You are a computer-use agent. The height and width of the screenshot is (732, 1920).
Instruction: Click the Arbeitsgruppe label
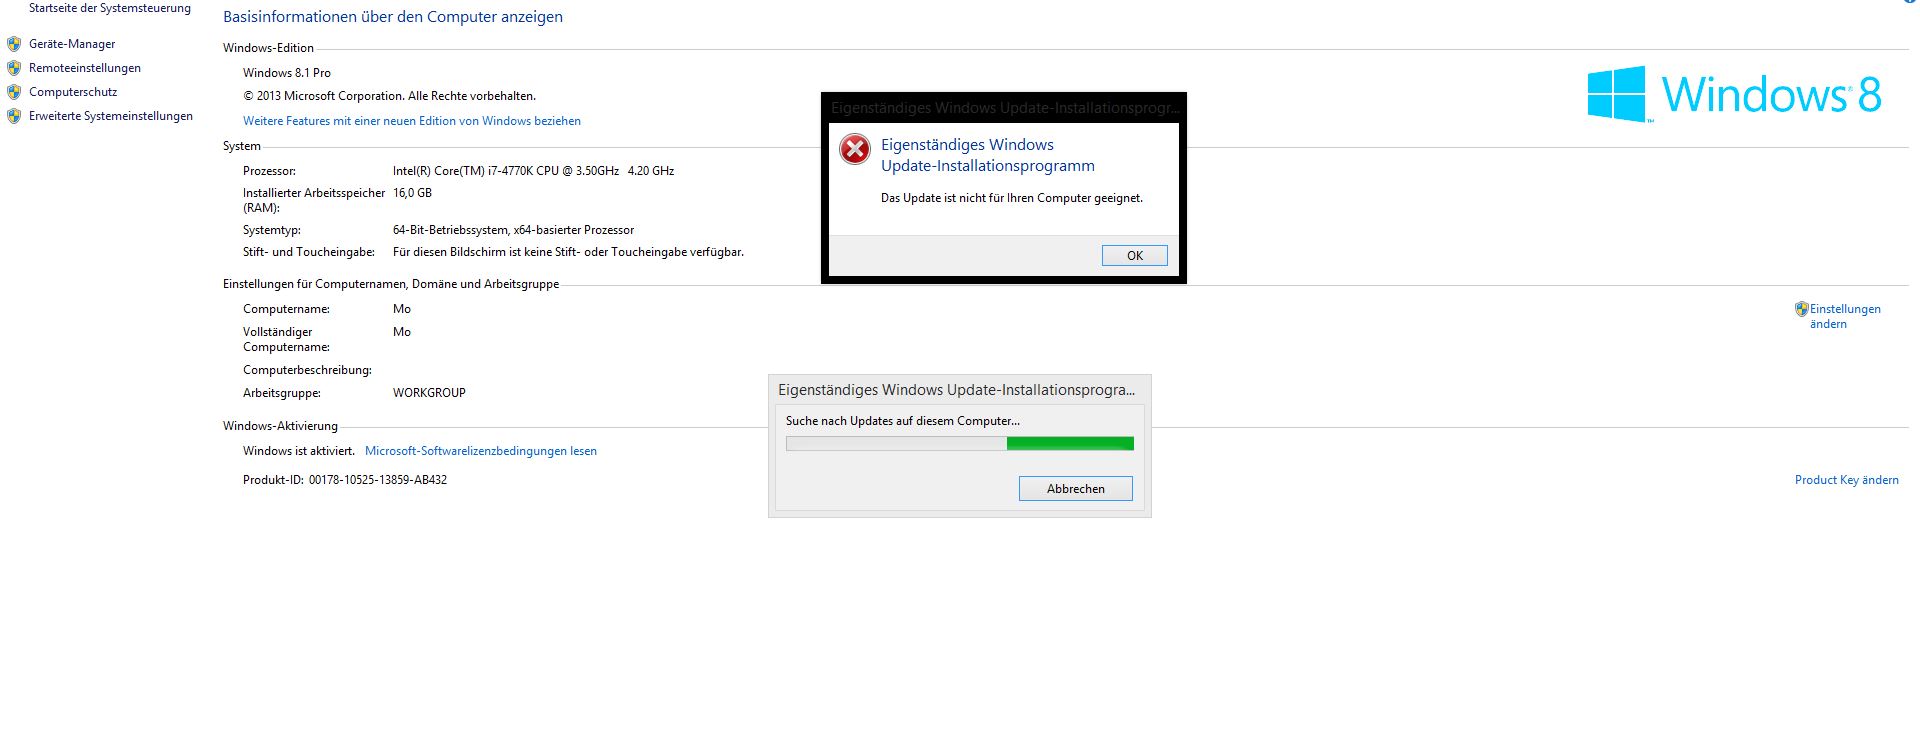282,393
